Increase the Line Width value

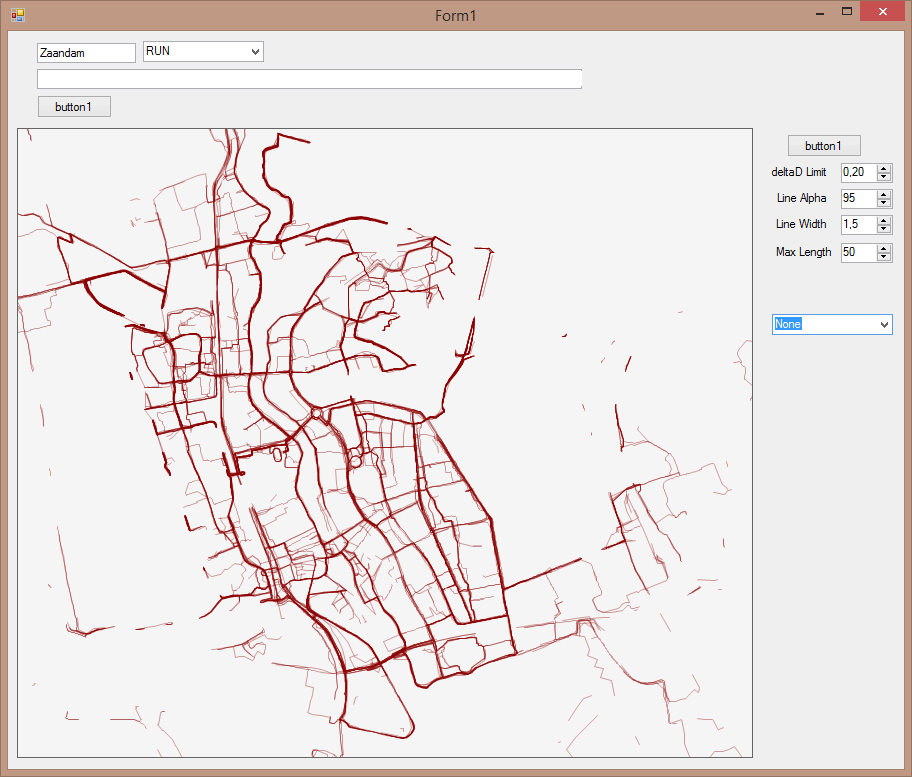[884, 221]
